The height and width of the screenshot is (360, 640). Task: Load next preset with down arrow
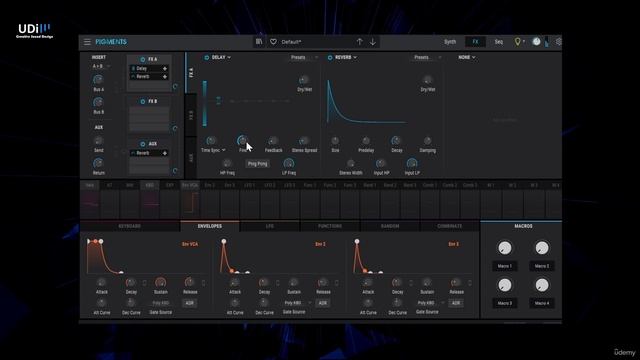tap(373, 42)
